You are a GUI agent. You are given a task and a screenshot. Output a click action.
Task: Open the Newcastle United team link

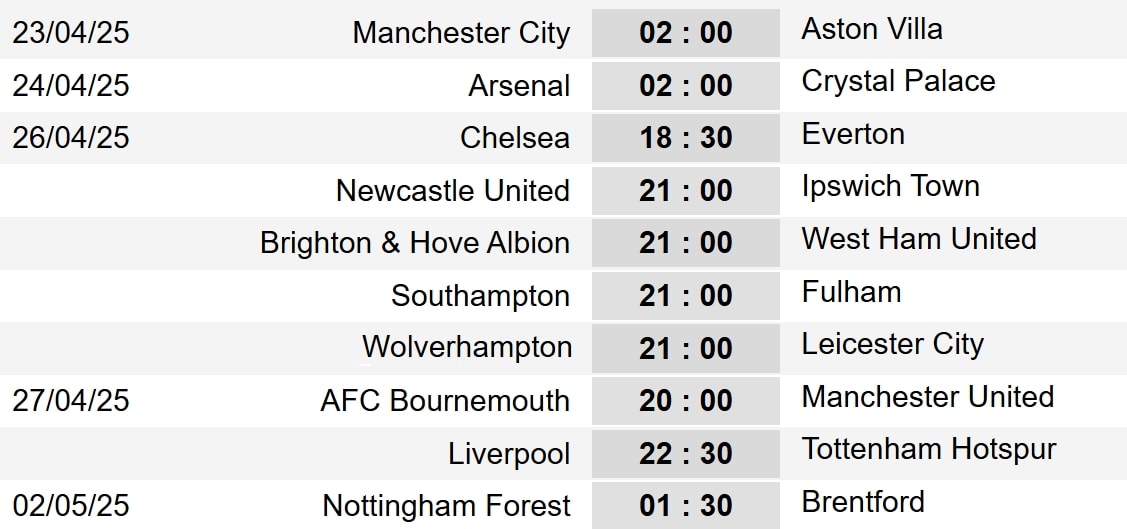(453, 190)
